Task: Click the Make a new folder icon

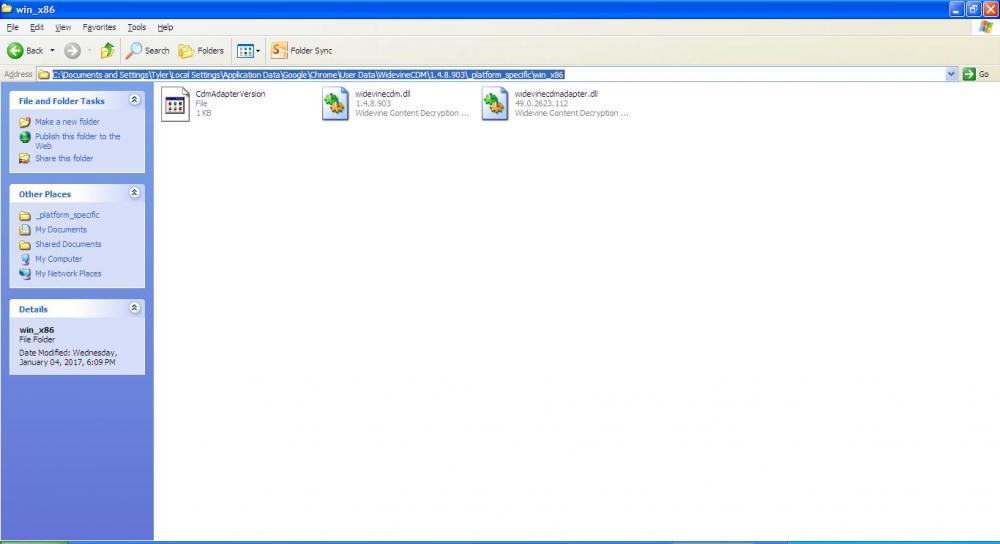Action: 25,122
